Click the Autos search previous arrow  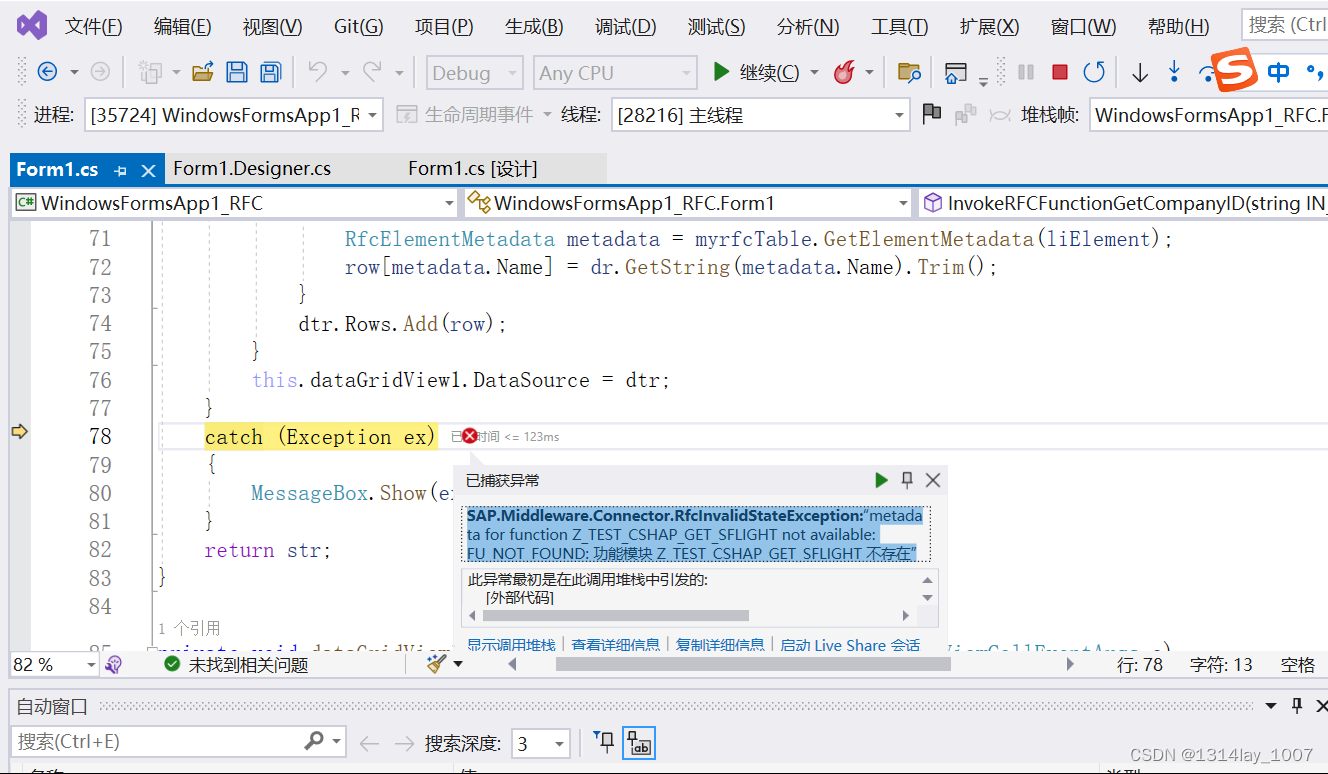tap(368, 743)
